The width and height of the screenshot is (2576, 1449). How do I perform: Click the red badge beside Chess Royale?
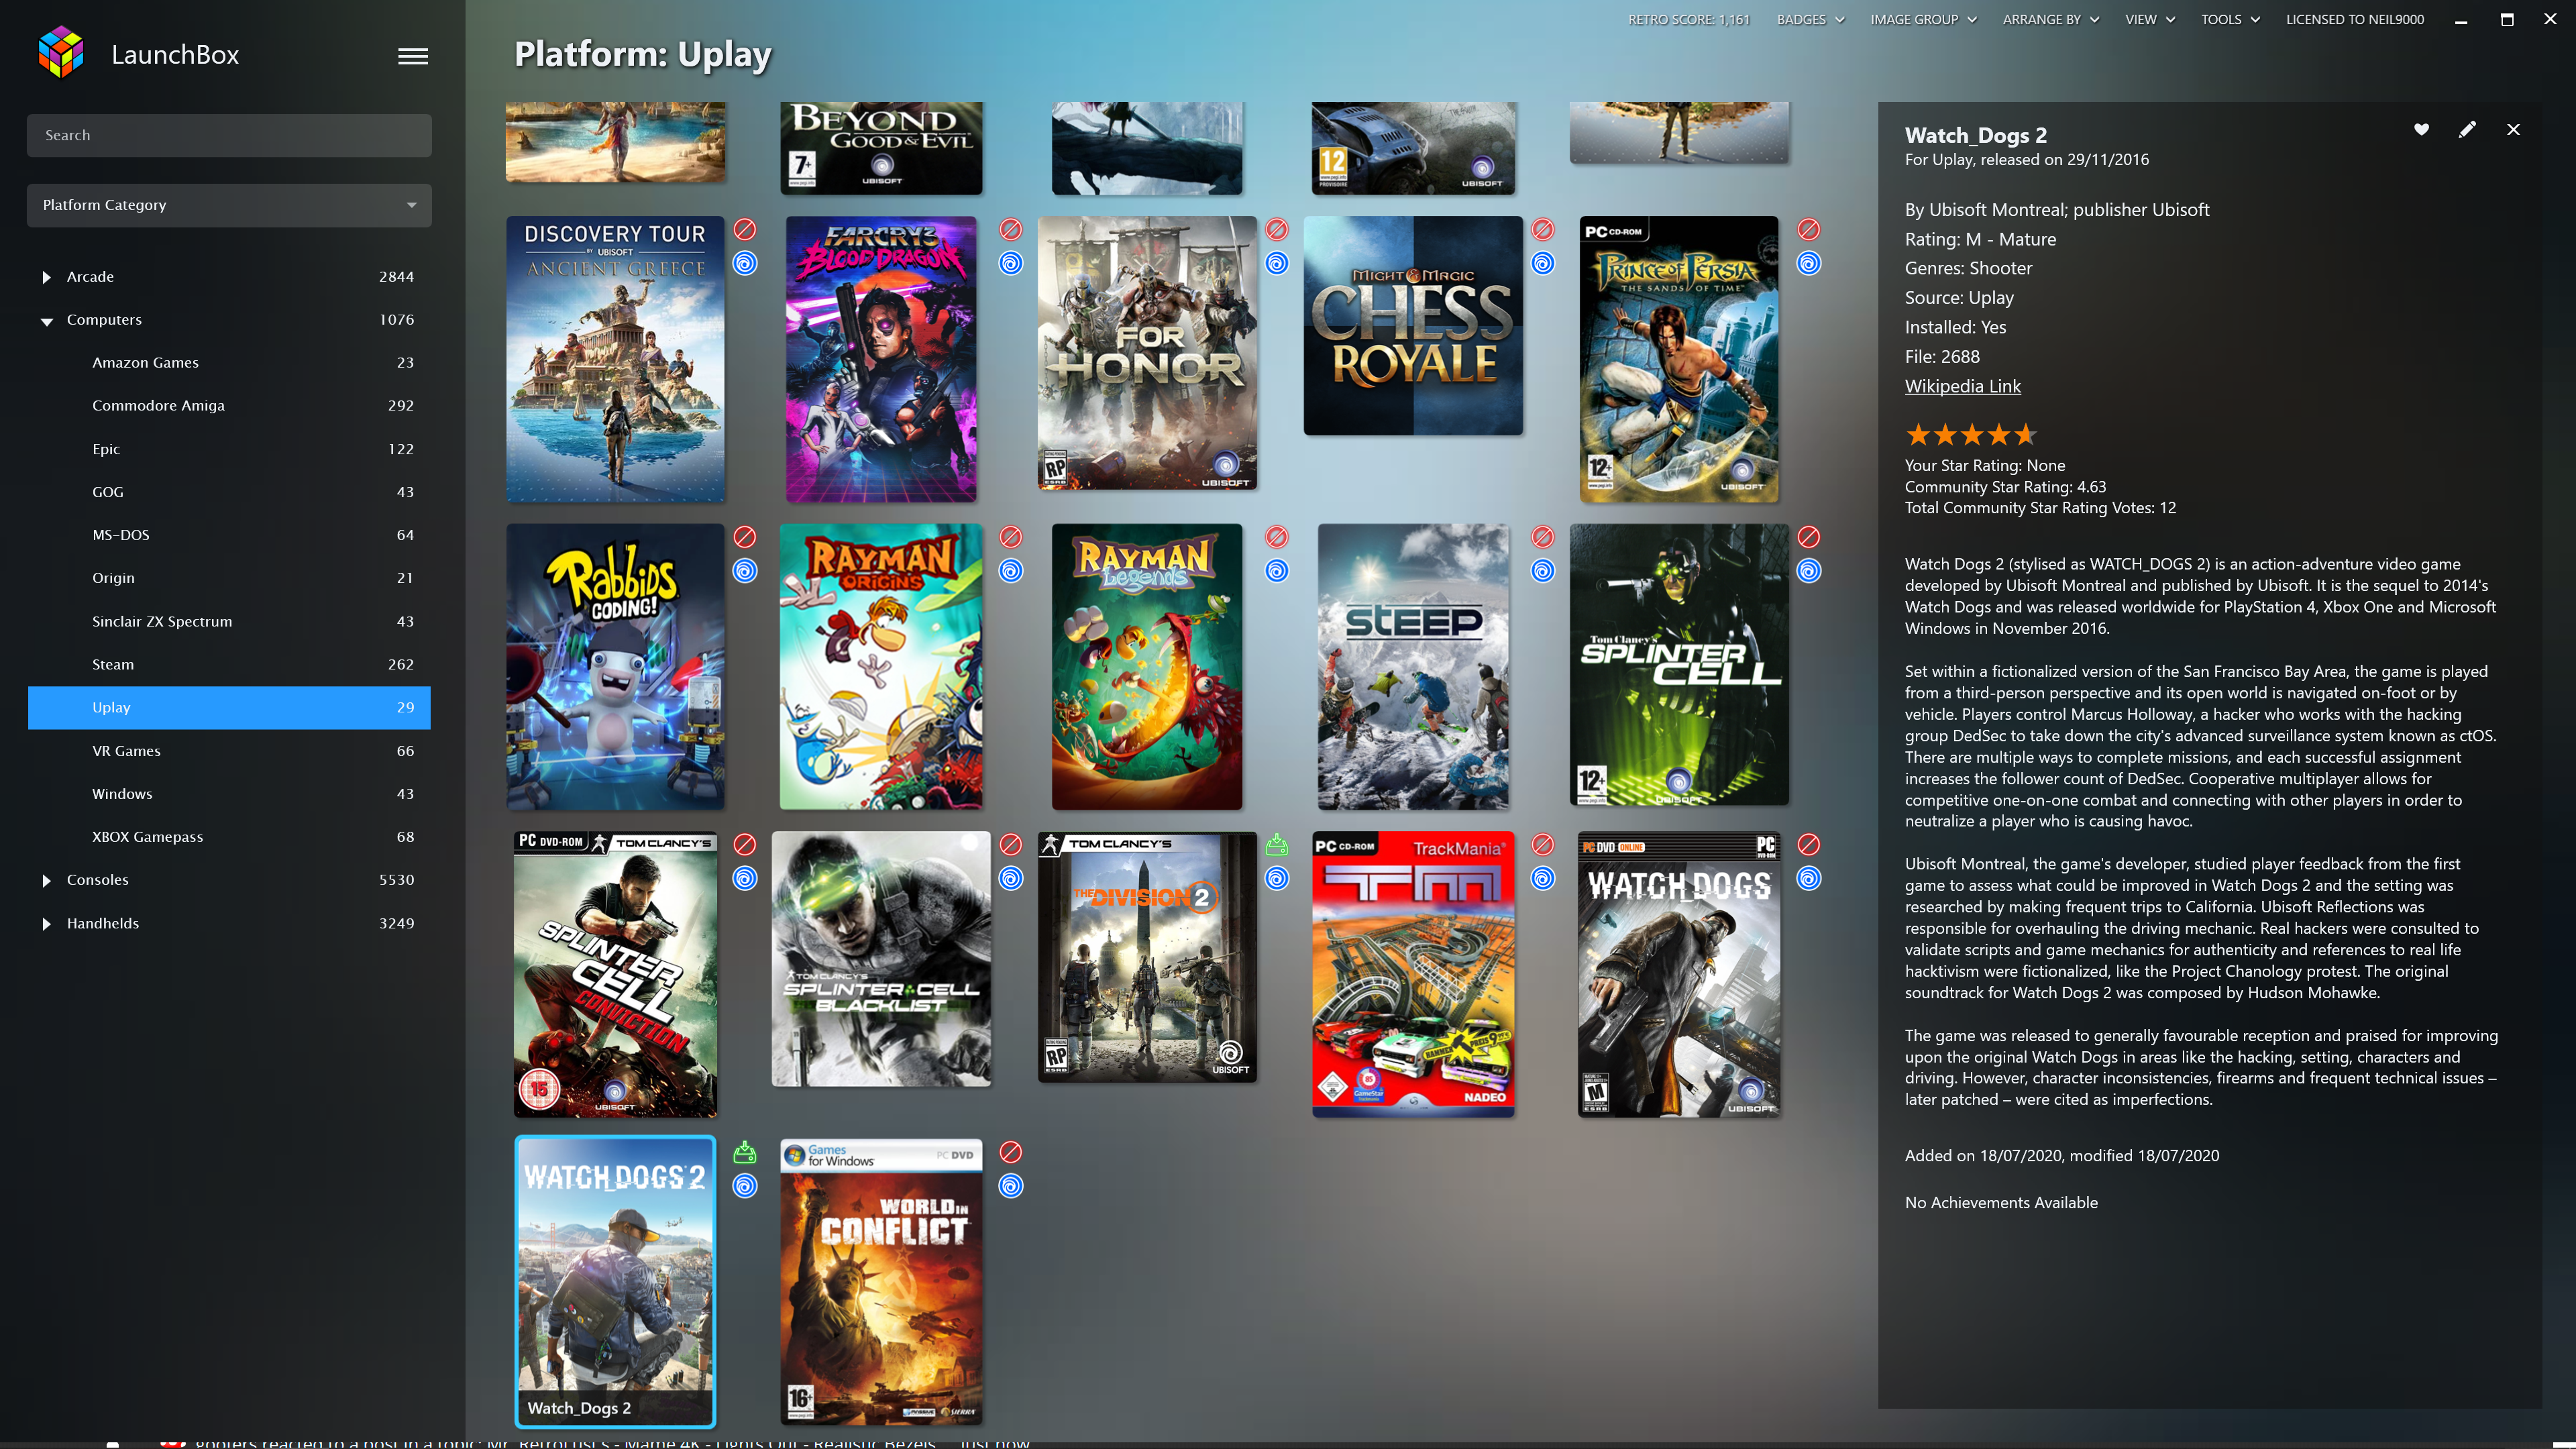[x=1543, y=229]
